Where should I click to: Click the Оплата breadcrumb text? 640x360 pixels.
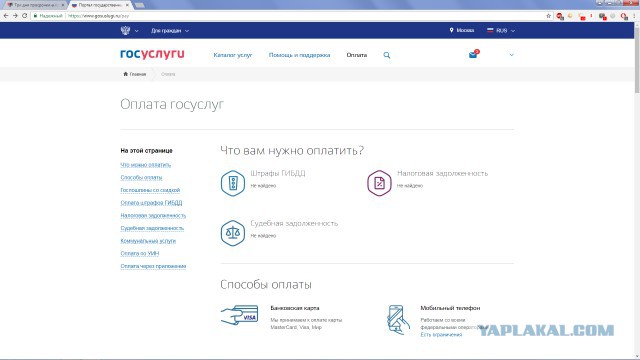(x=168, y=74)
